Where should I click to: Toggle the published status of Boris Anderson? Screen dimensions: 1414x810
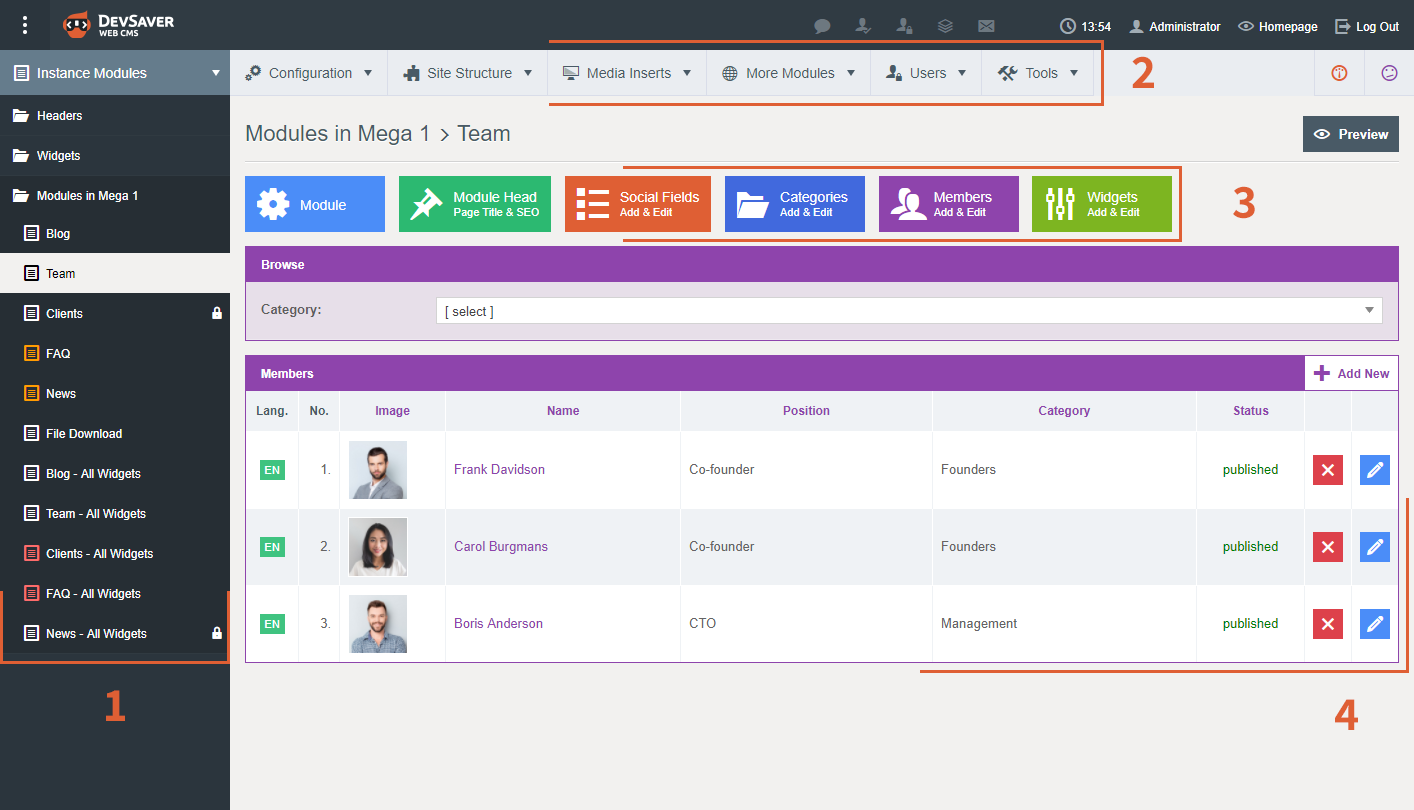coord(1250,624)
